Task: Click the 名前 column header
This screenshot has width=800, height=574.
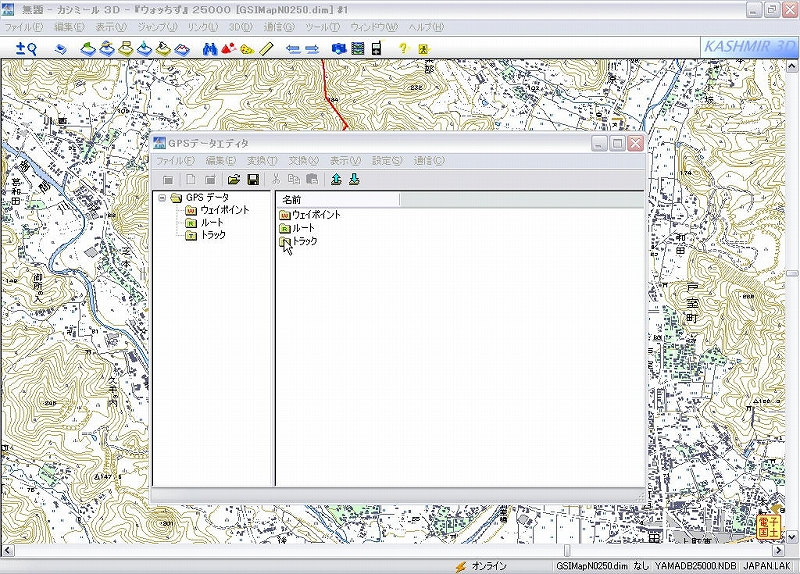Action: (x=338, y=199)
